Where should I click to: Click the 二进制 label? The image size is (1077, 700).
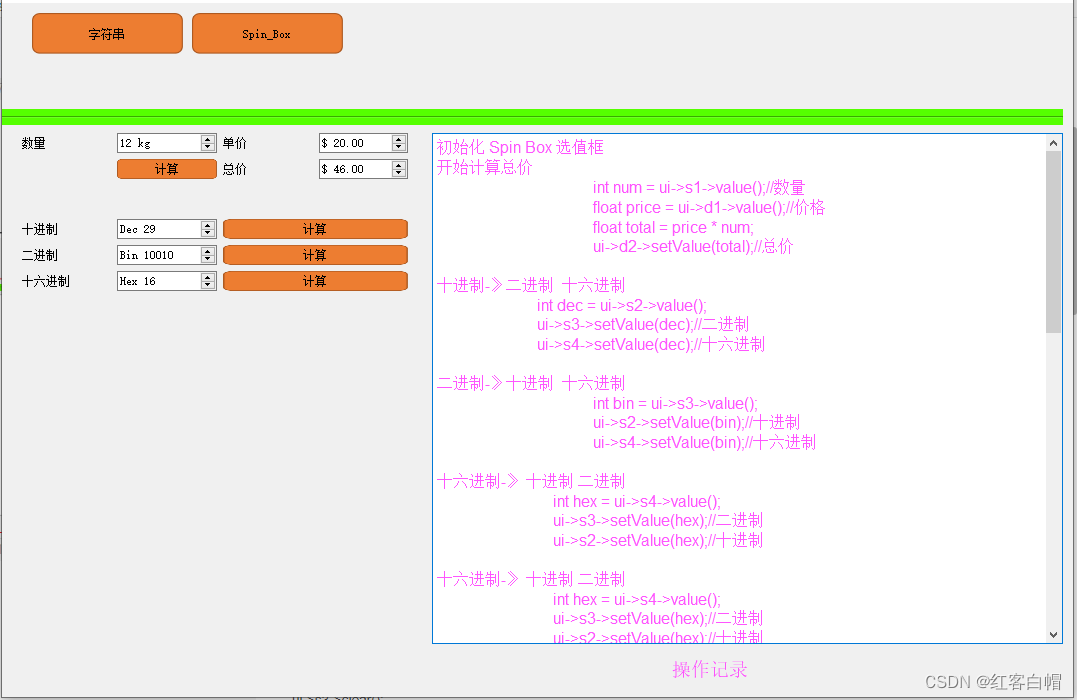pos(40,256)
